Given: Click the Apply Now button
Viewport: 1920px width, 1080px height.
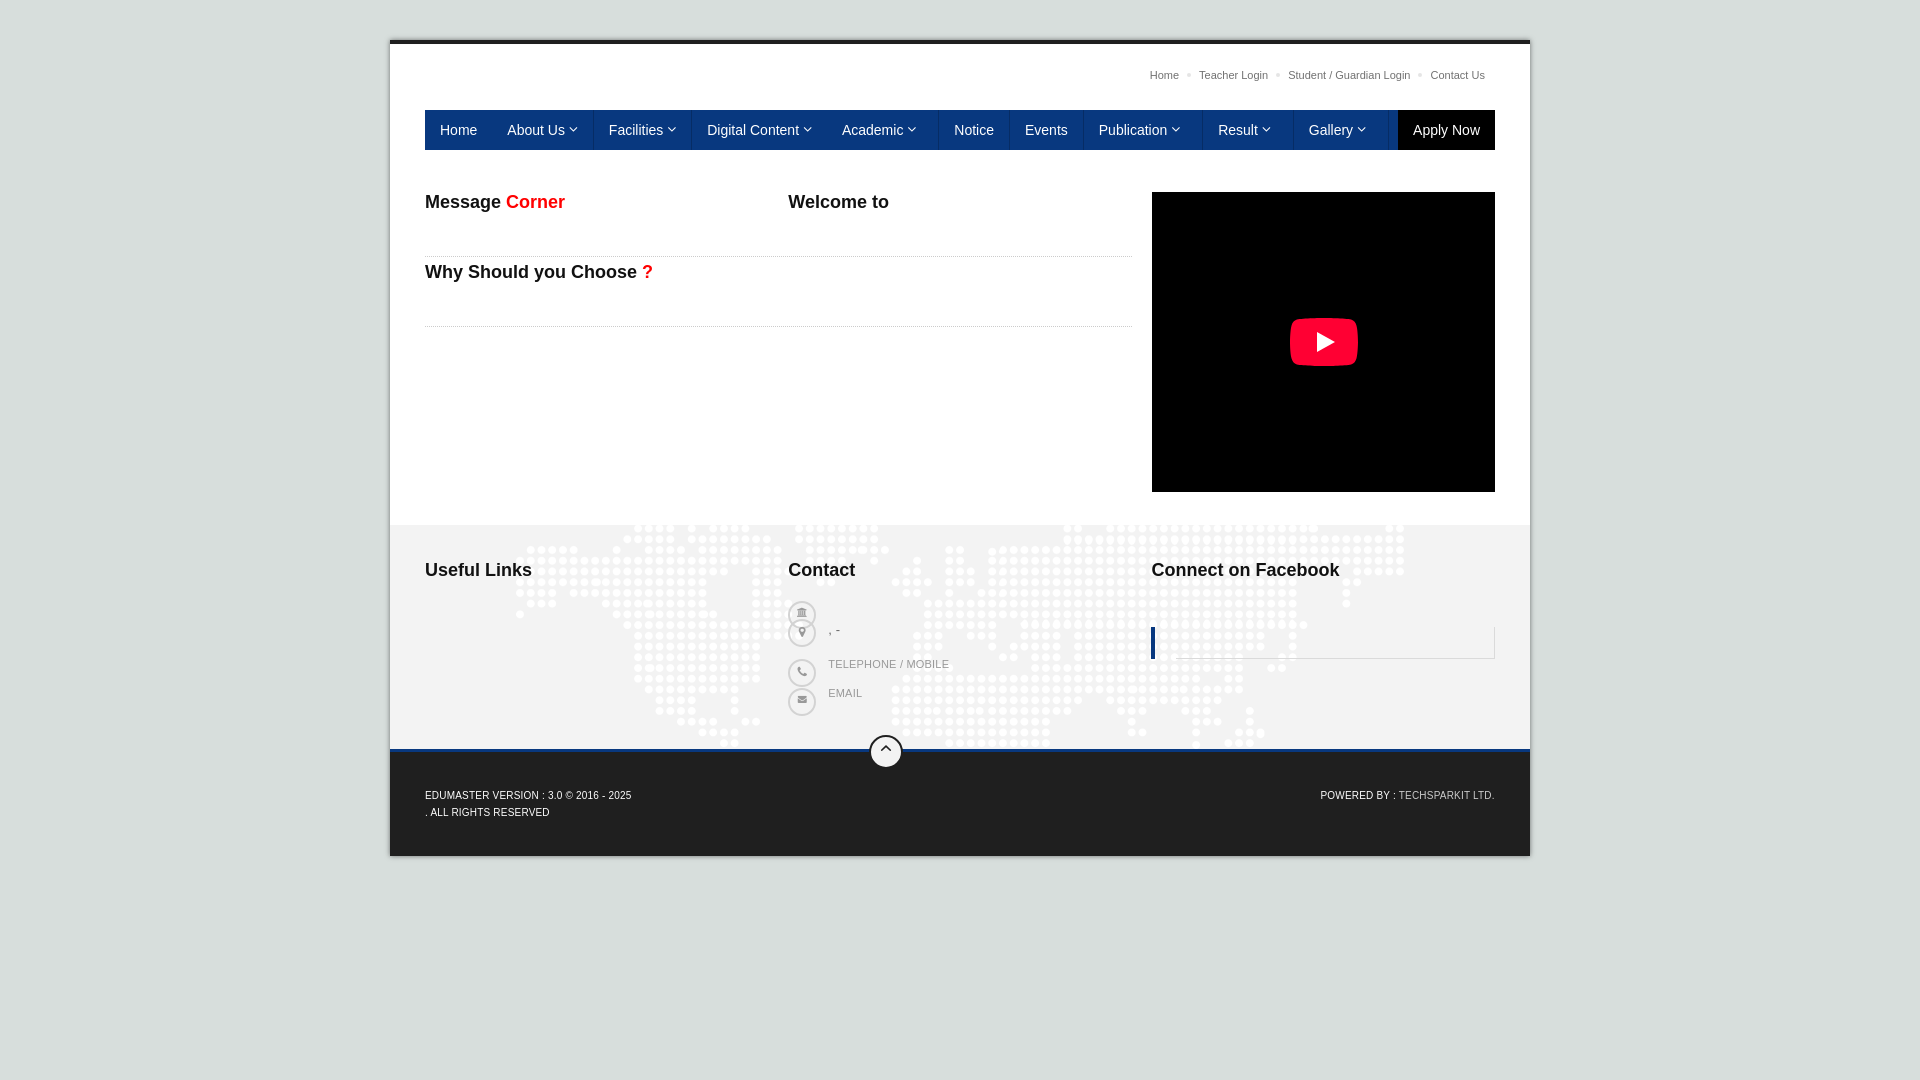Looking at the screenshot, I should 1446,130.
